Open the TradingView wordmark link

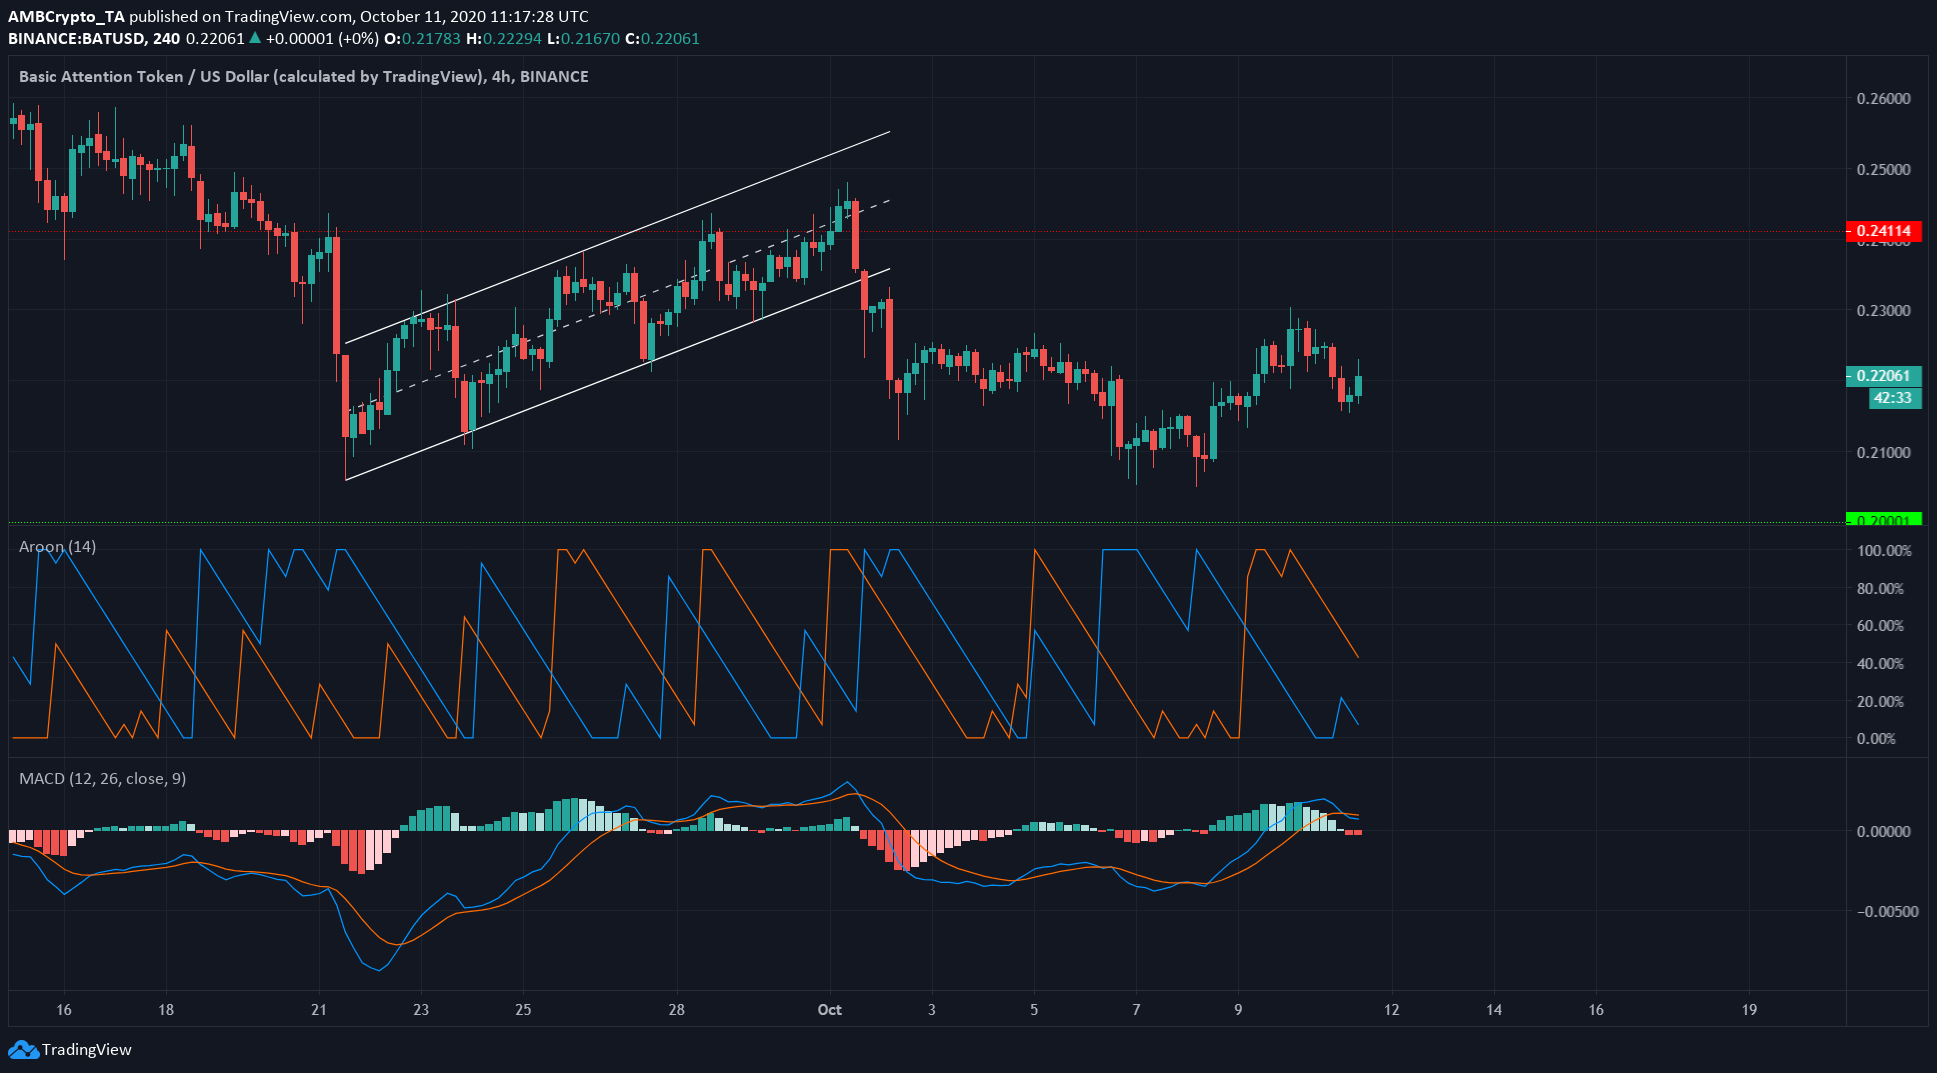tap(87, 1050)
